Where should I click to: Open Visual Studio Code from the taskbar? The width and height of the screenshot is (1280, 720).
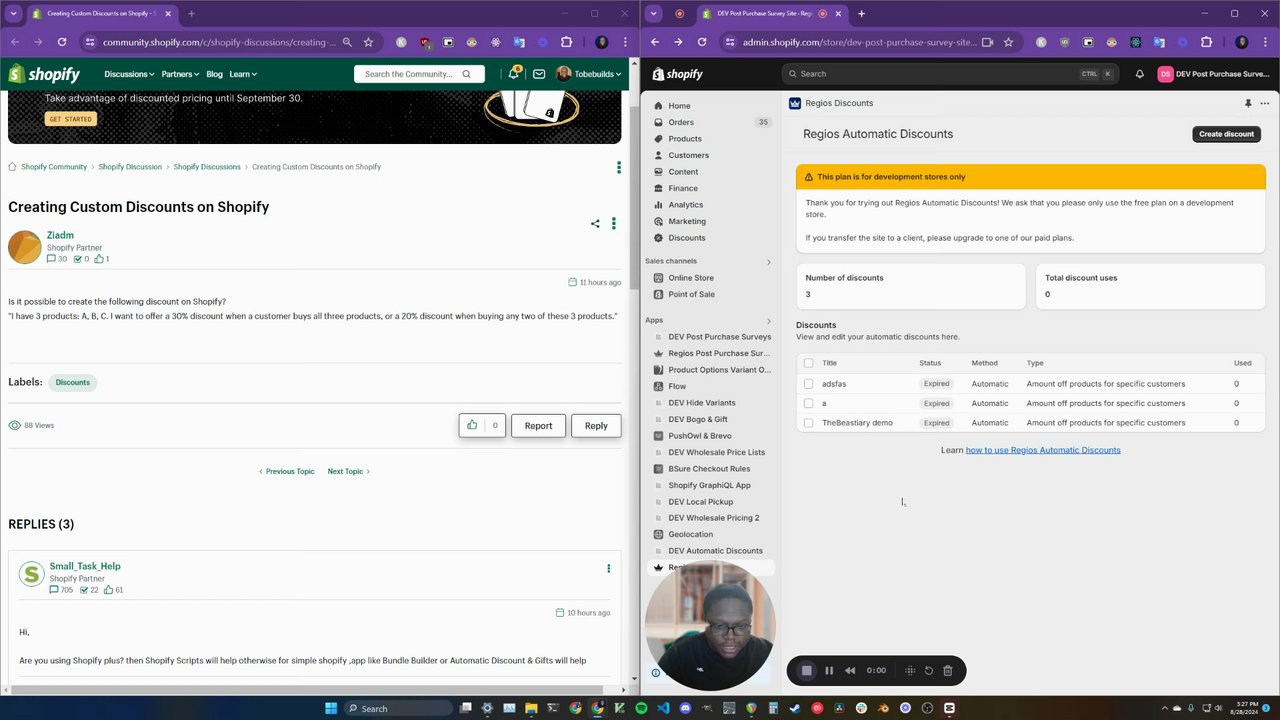(663, 708)
